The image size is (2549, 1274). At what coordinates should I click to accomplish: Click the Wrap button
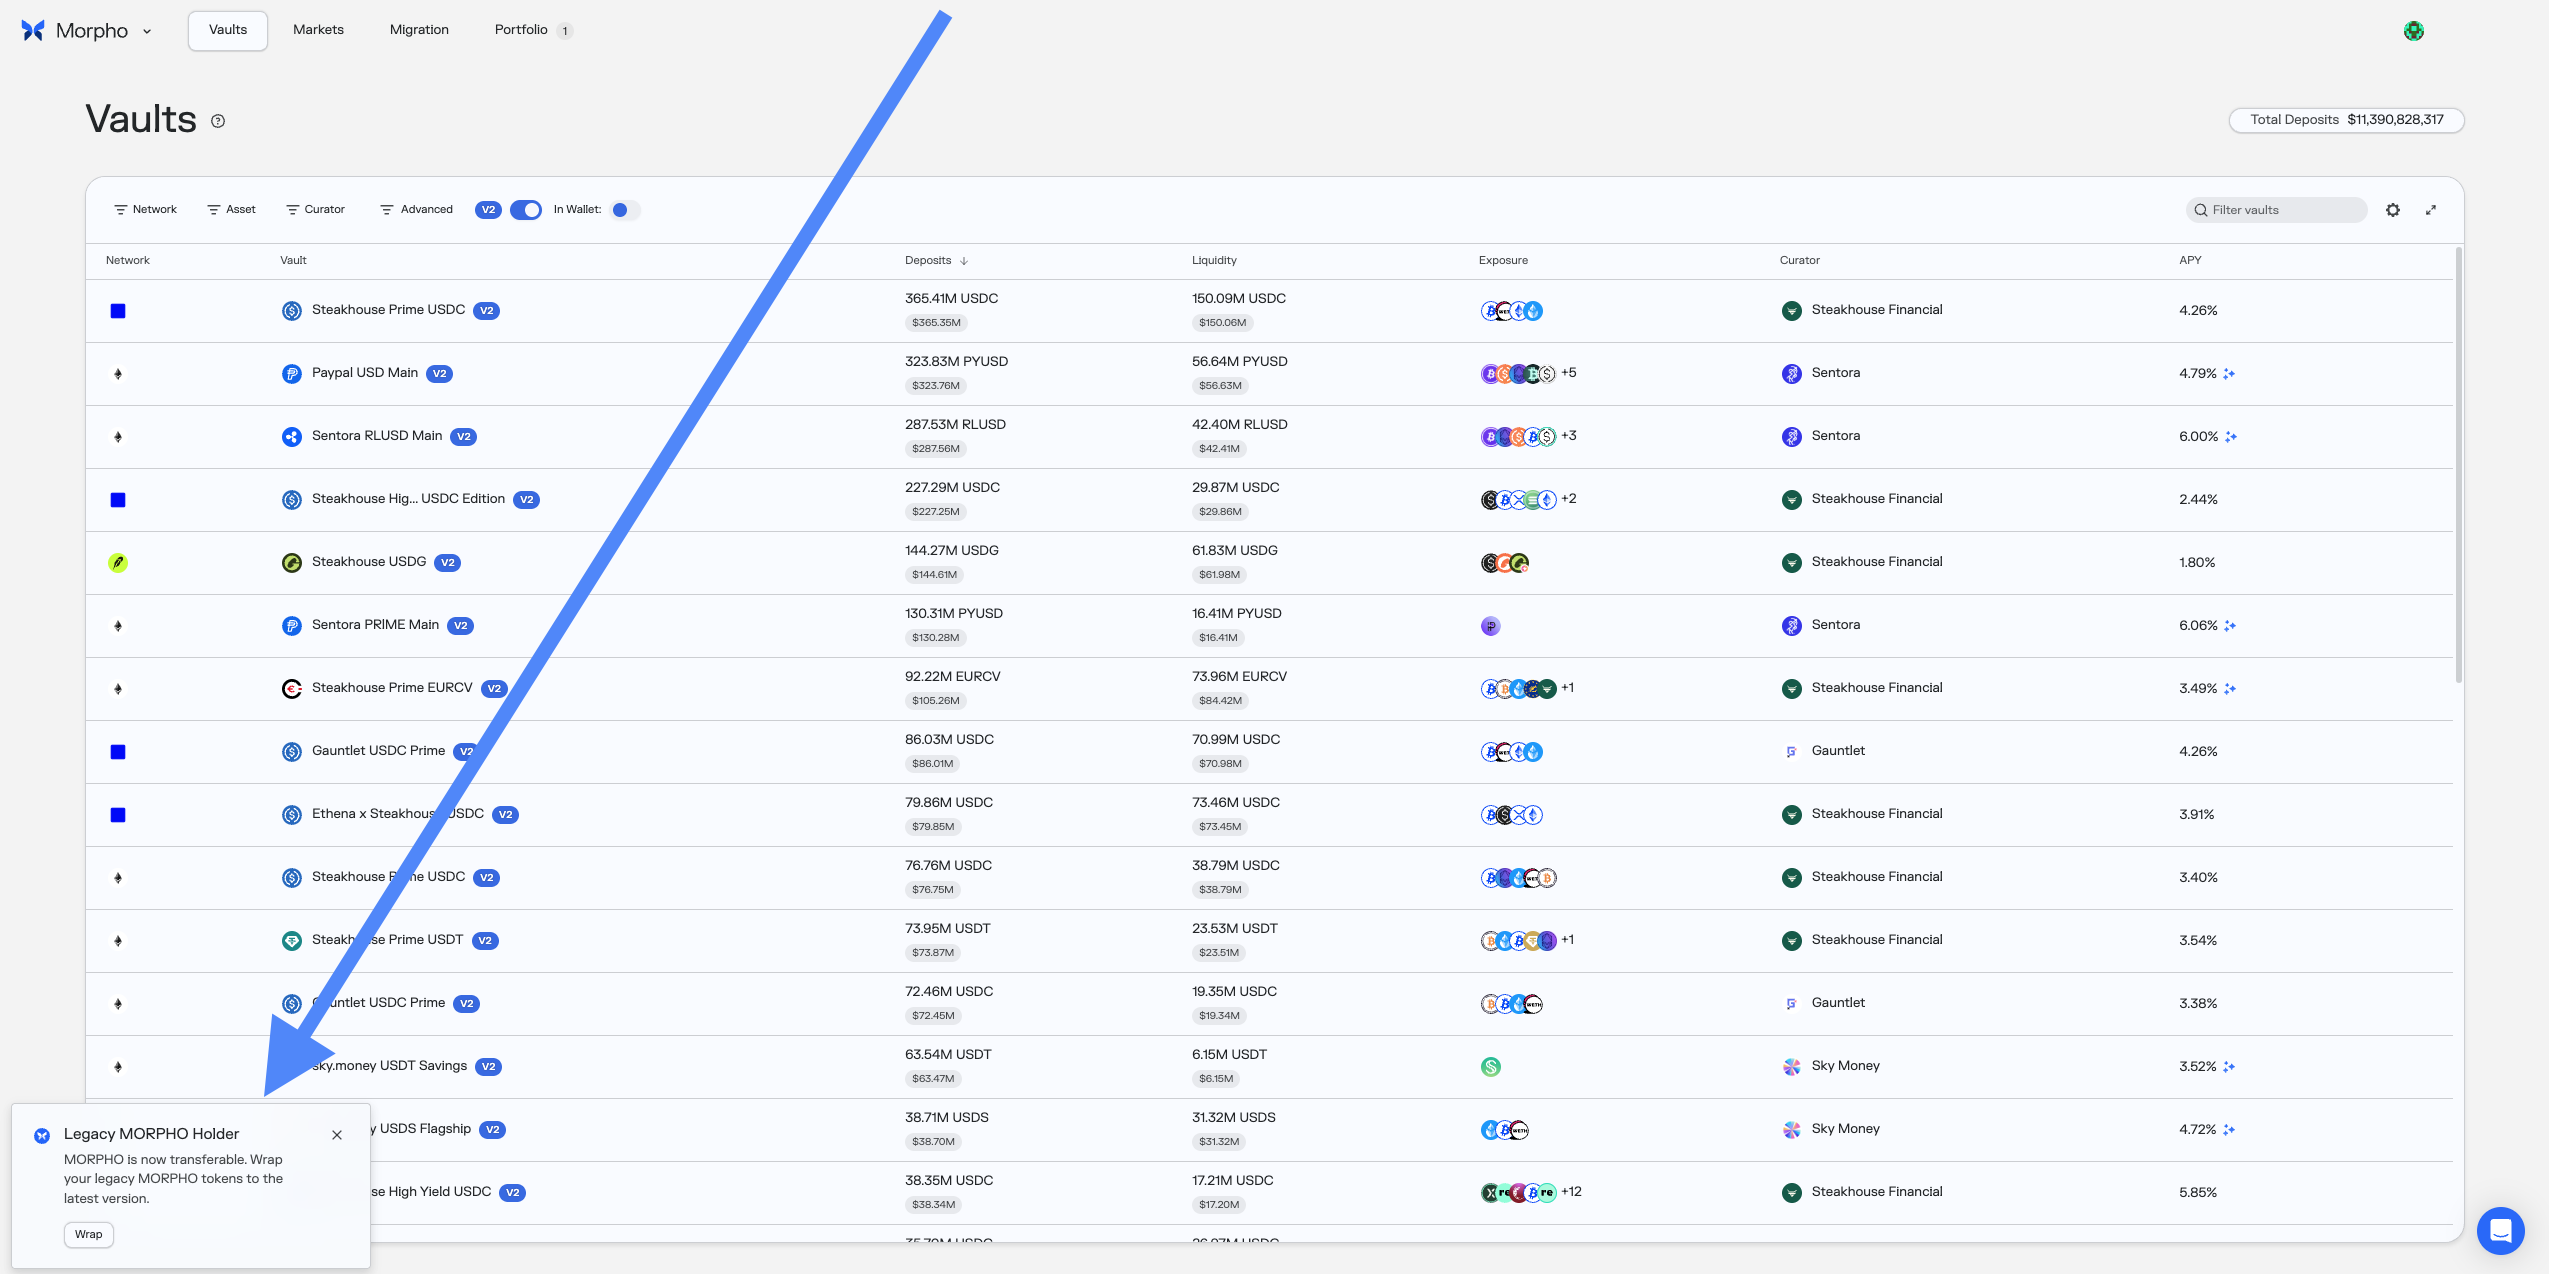click(89, 1235)
